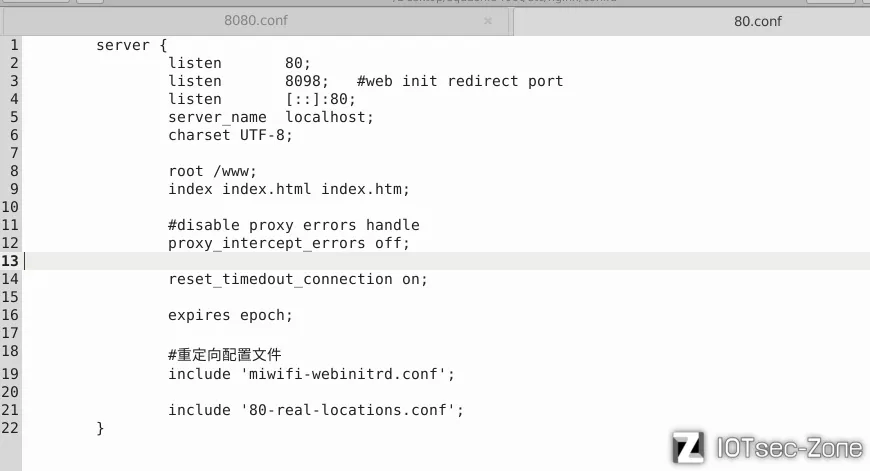This screenshot has height=471, width=870.
Task: Click the include 'miwifi-webinitrd.conf' line
Action: (x=311, y=374)
